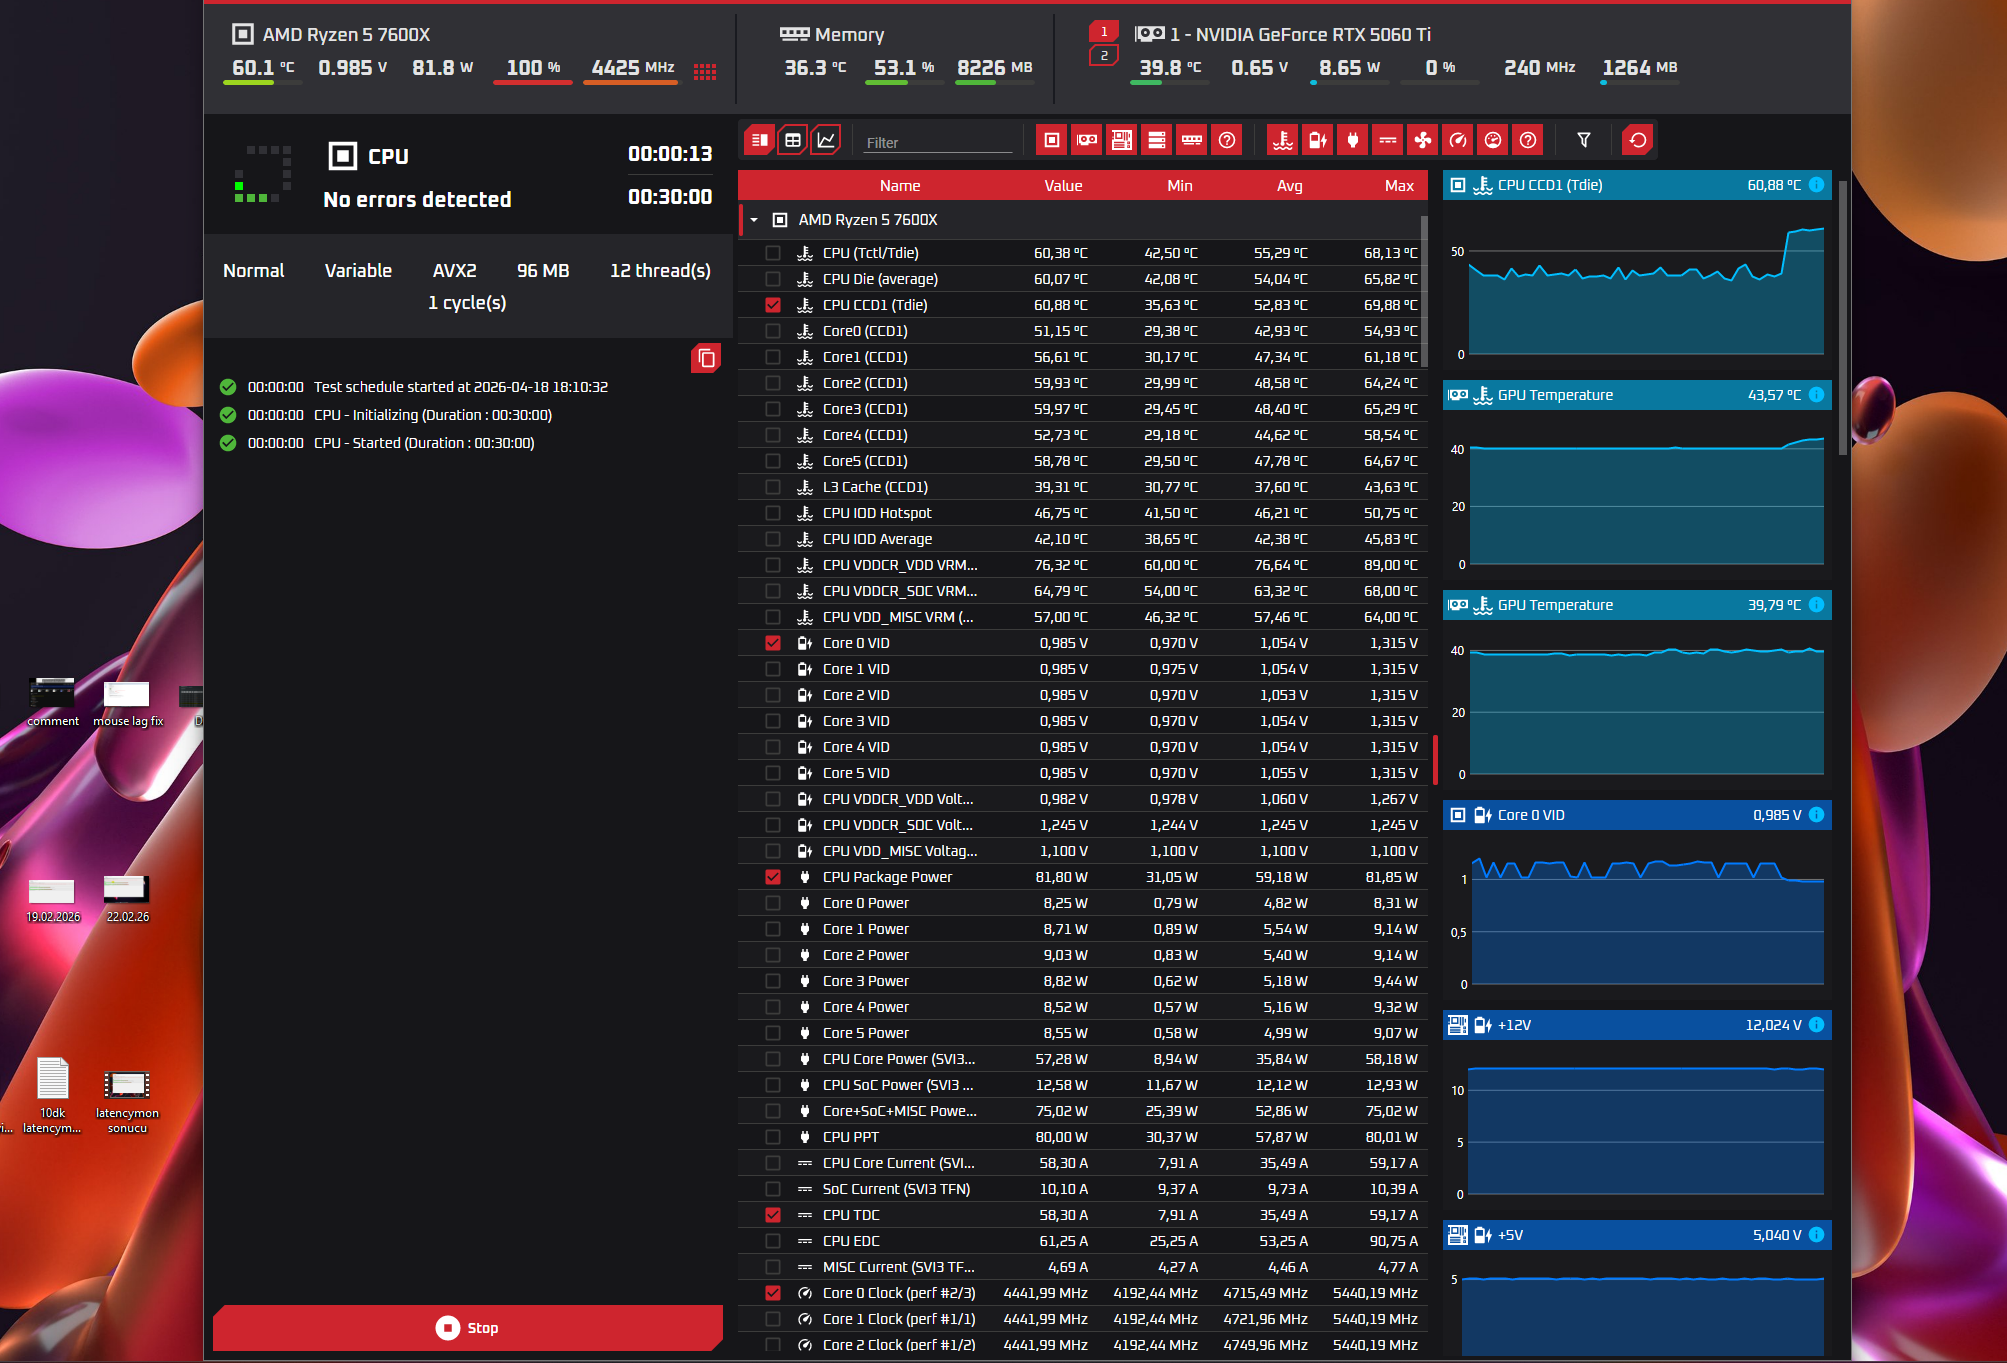Open info for the Core 0 VID graph
Screen dimensions: 2007x1363
[x=1816, y=815]
